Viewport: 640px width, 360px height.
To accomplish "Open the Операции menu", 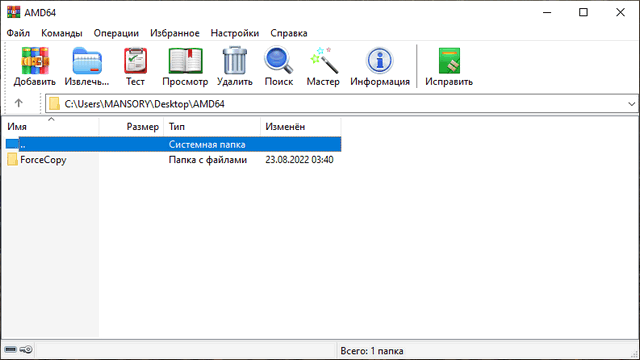I will click(116, 33).
